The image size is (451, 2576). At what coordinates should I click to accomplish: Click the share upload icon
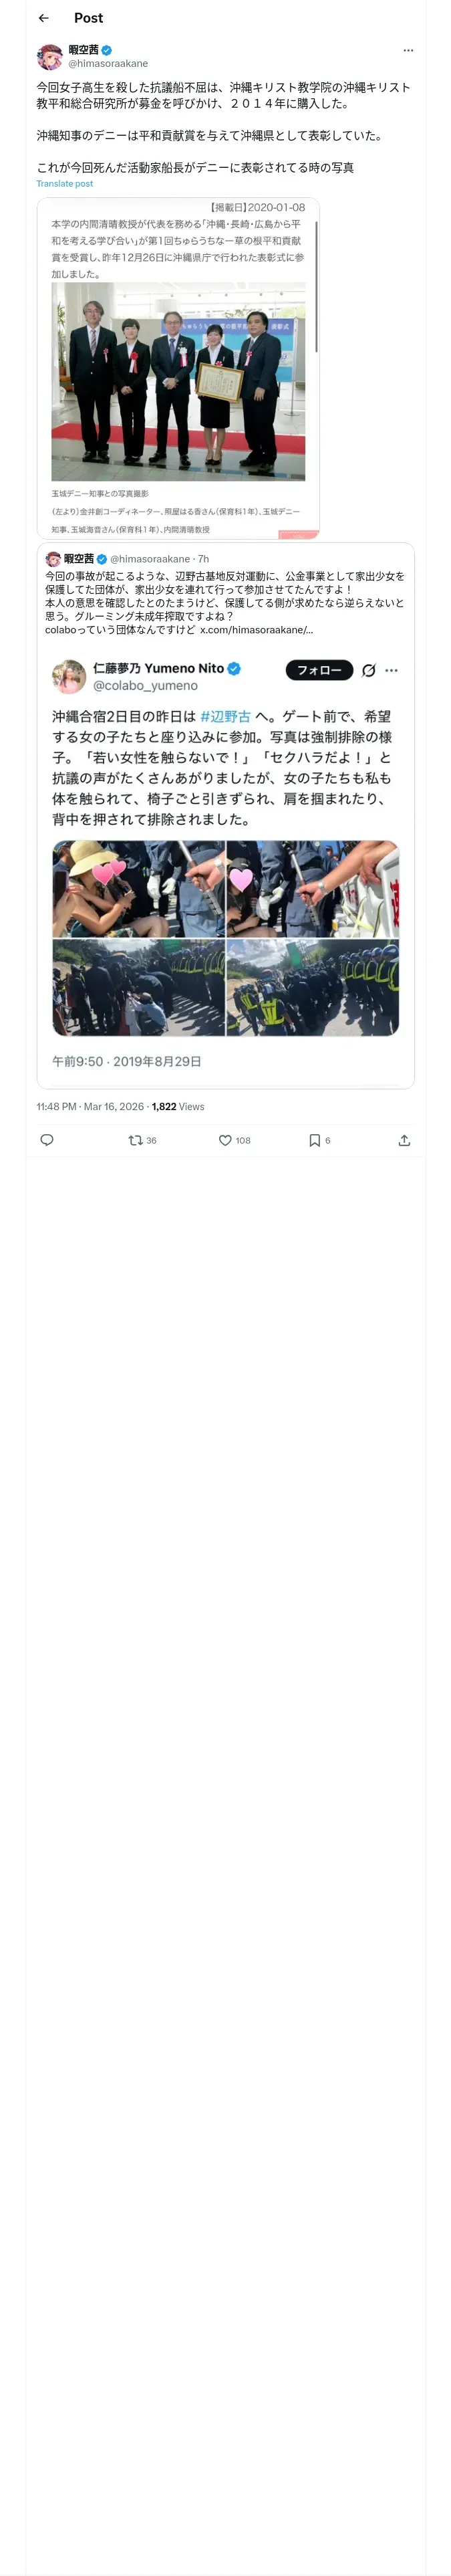coord(404,1140)
